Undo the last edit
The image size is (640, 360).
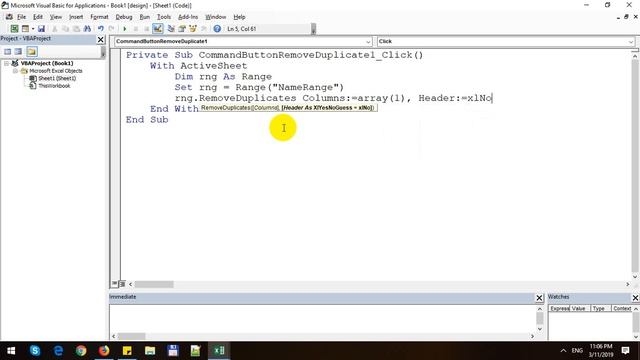pos(100,29)
